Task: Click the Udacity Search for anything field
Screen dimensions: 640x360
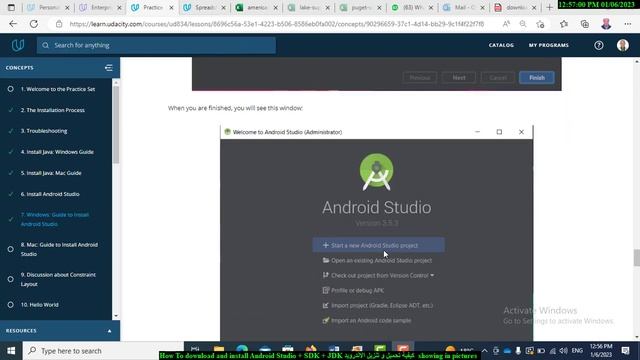Action: point(156,45)
